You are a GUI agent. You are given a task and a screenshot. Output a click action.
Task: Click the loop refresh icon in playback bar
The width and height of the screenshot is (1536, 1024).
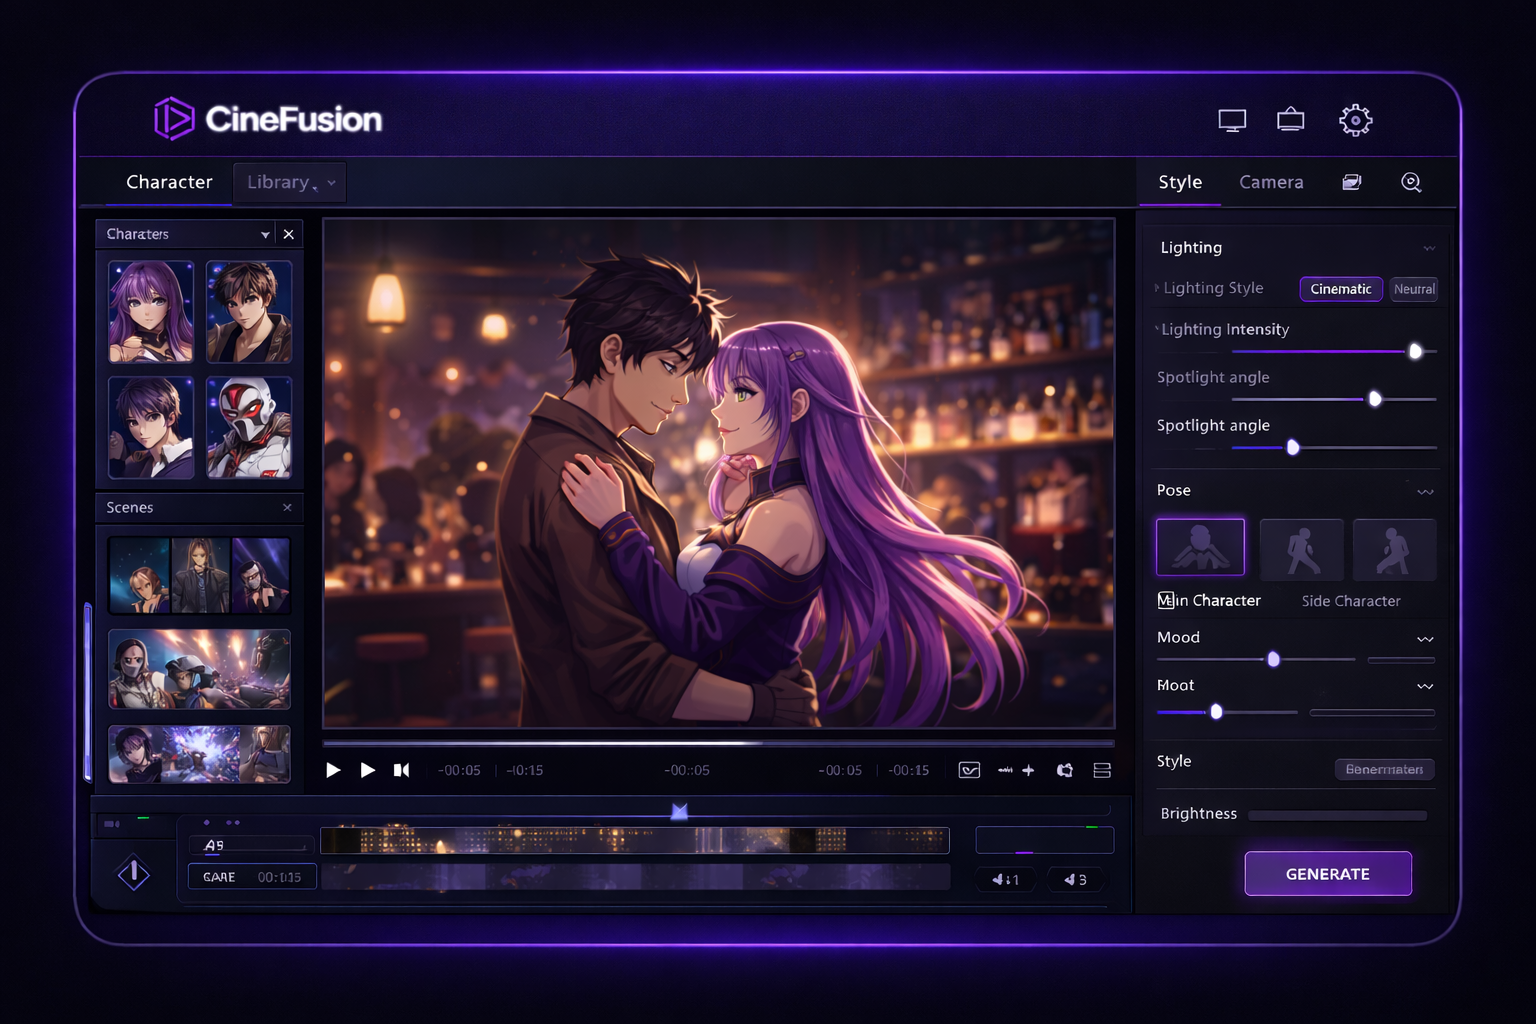coord(1065,770)
